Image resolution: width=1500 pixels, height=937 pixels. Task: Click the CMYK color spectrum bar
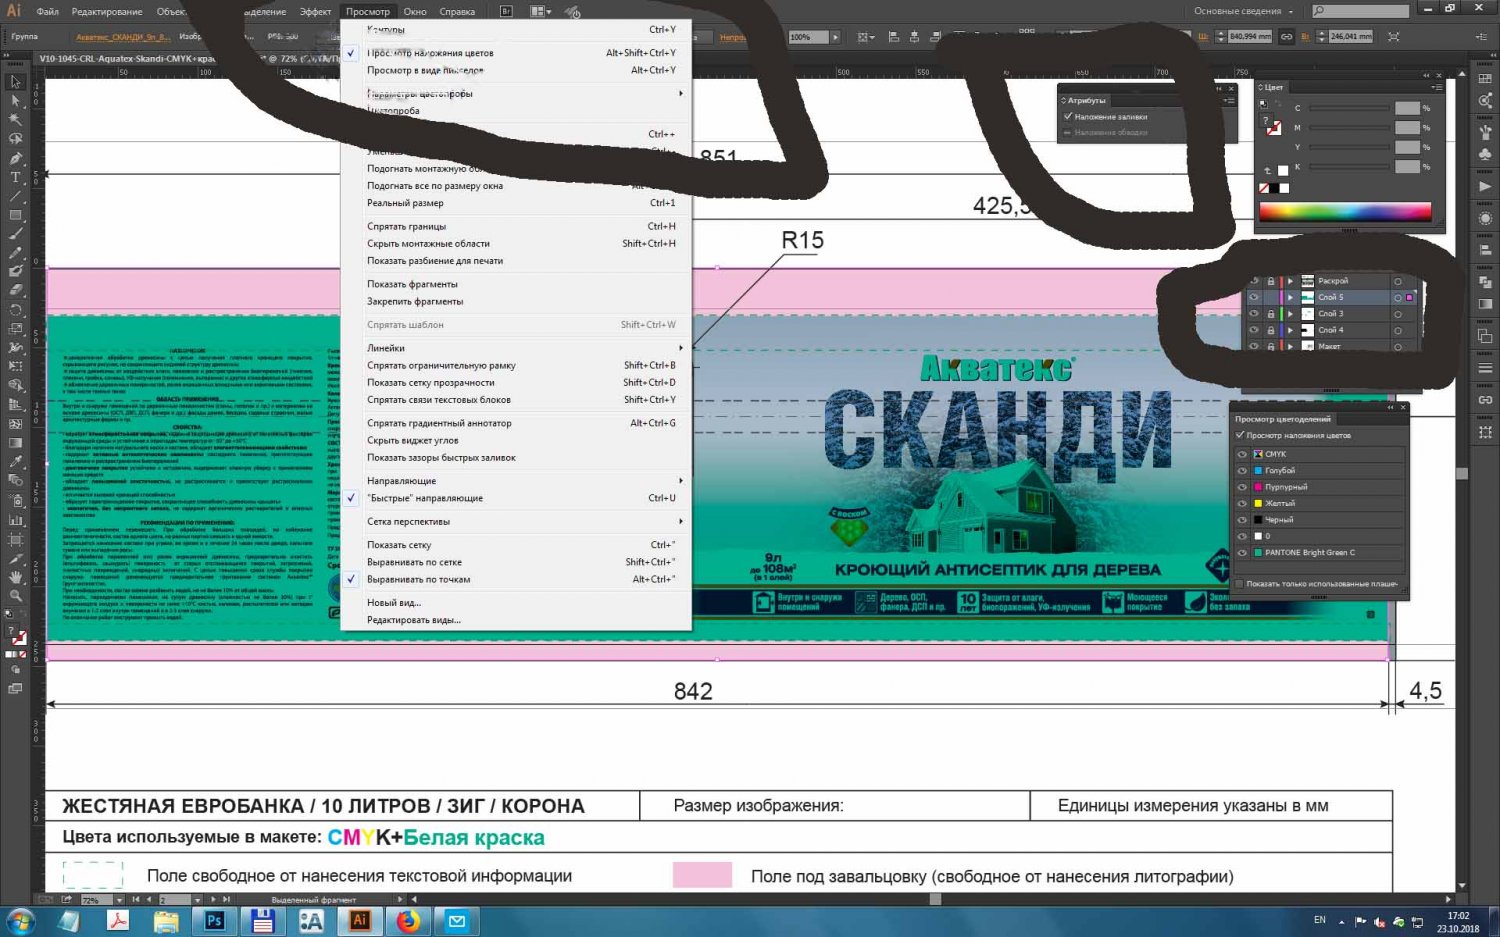click(x=1345, y=211)
